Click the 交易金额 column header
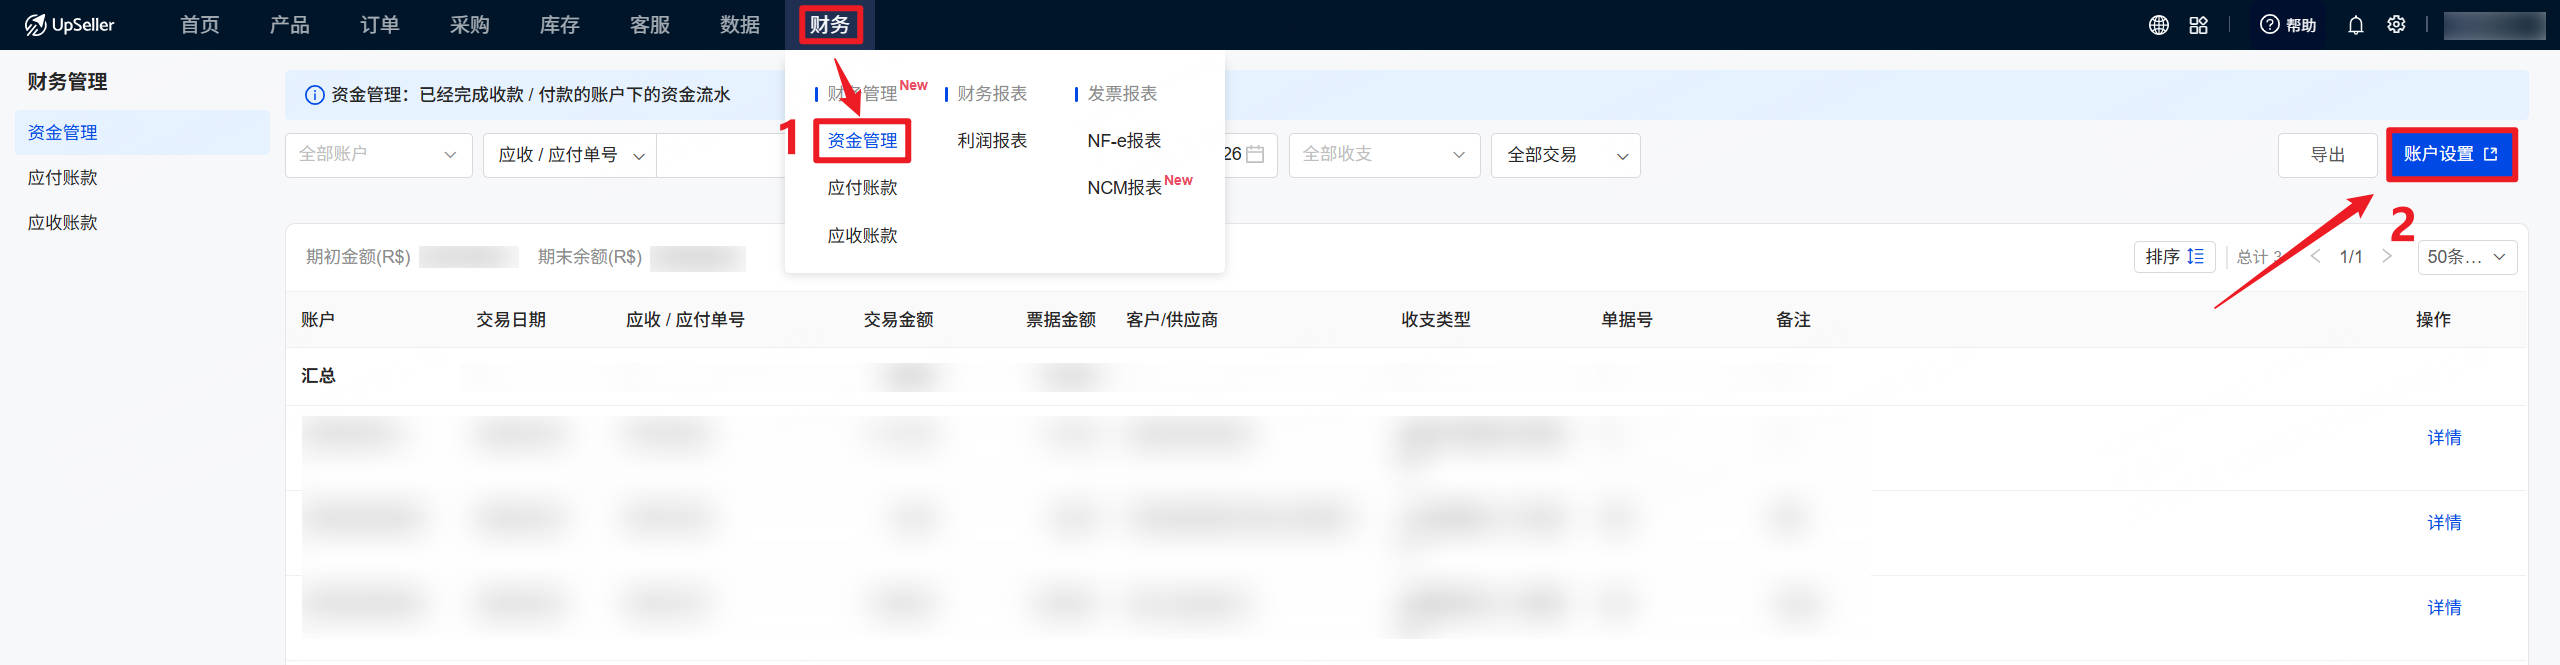 point(898,320)
